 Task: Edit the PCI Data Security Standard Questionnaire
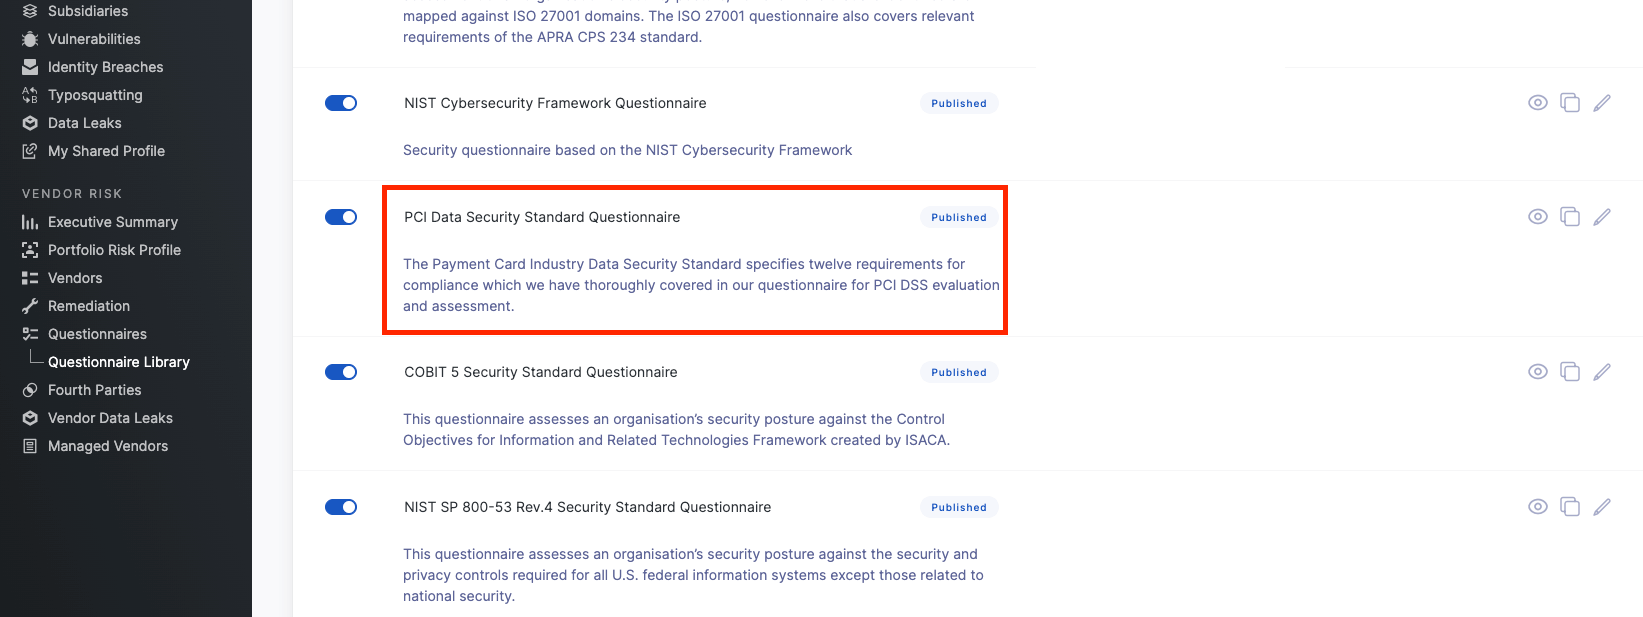tap(1602, 217)
